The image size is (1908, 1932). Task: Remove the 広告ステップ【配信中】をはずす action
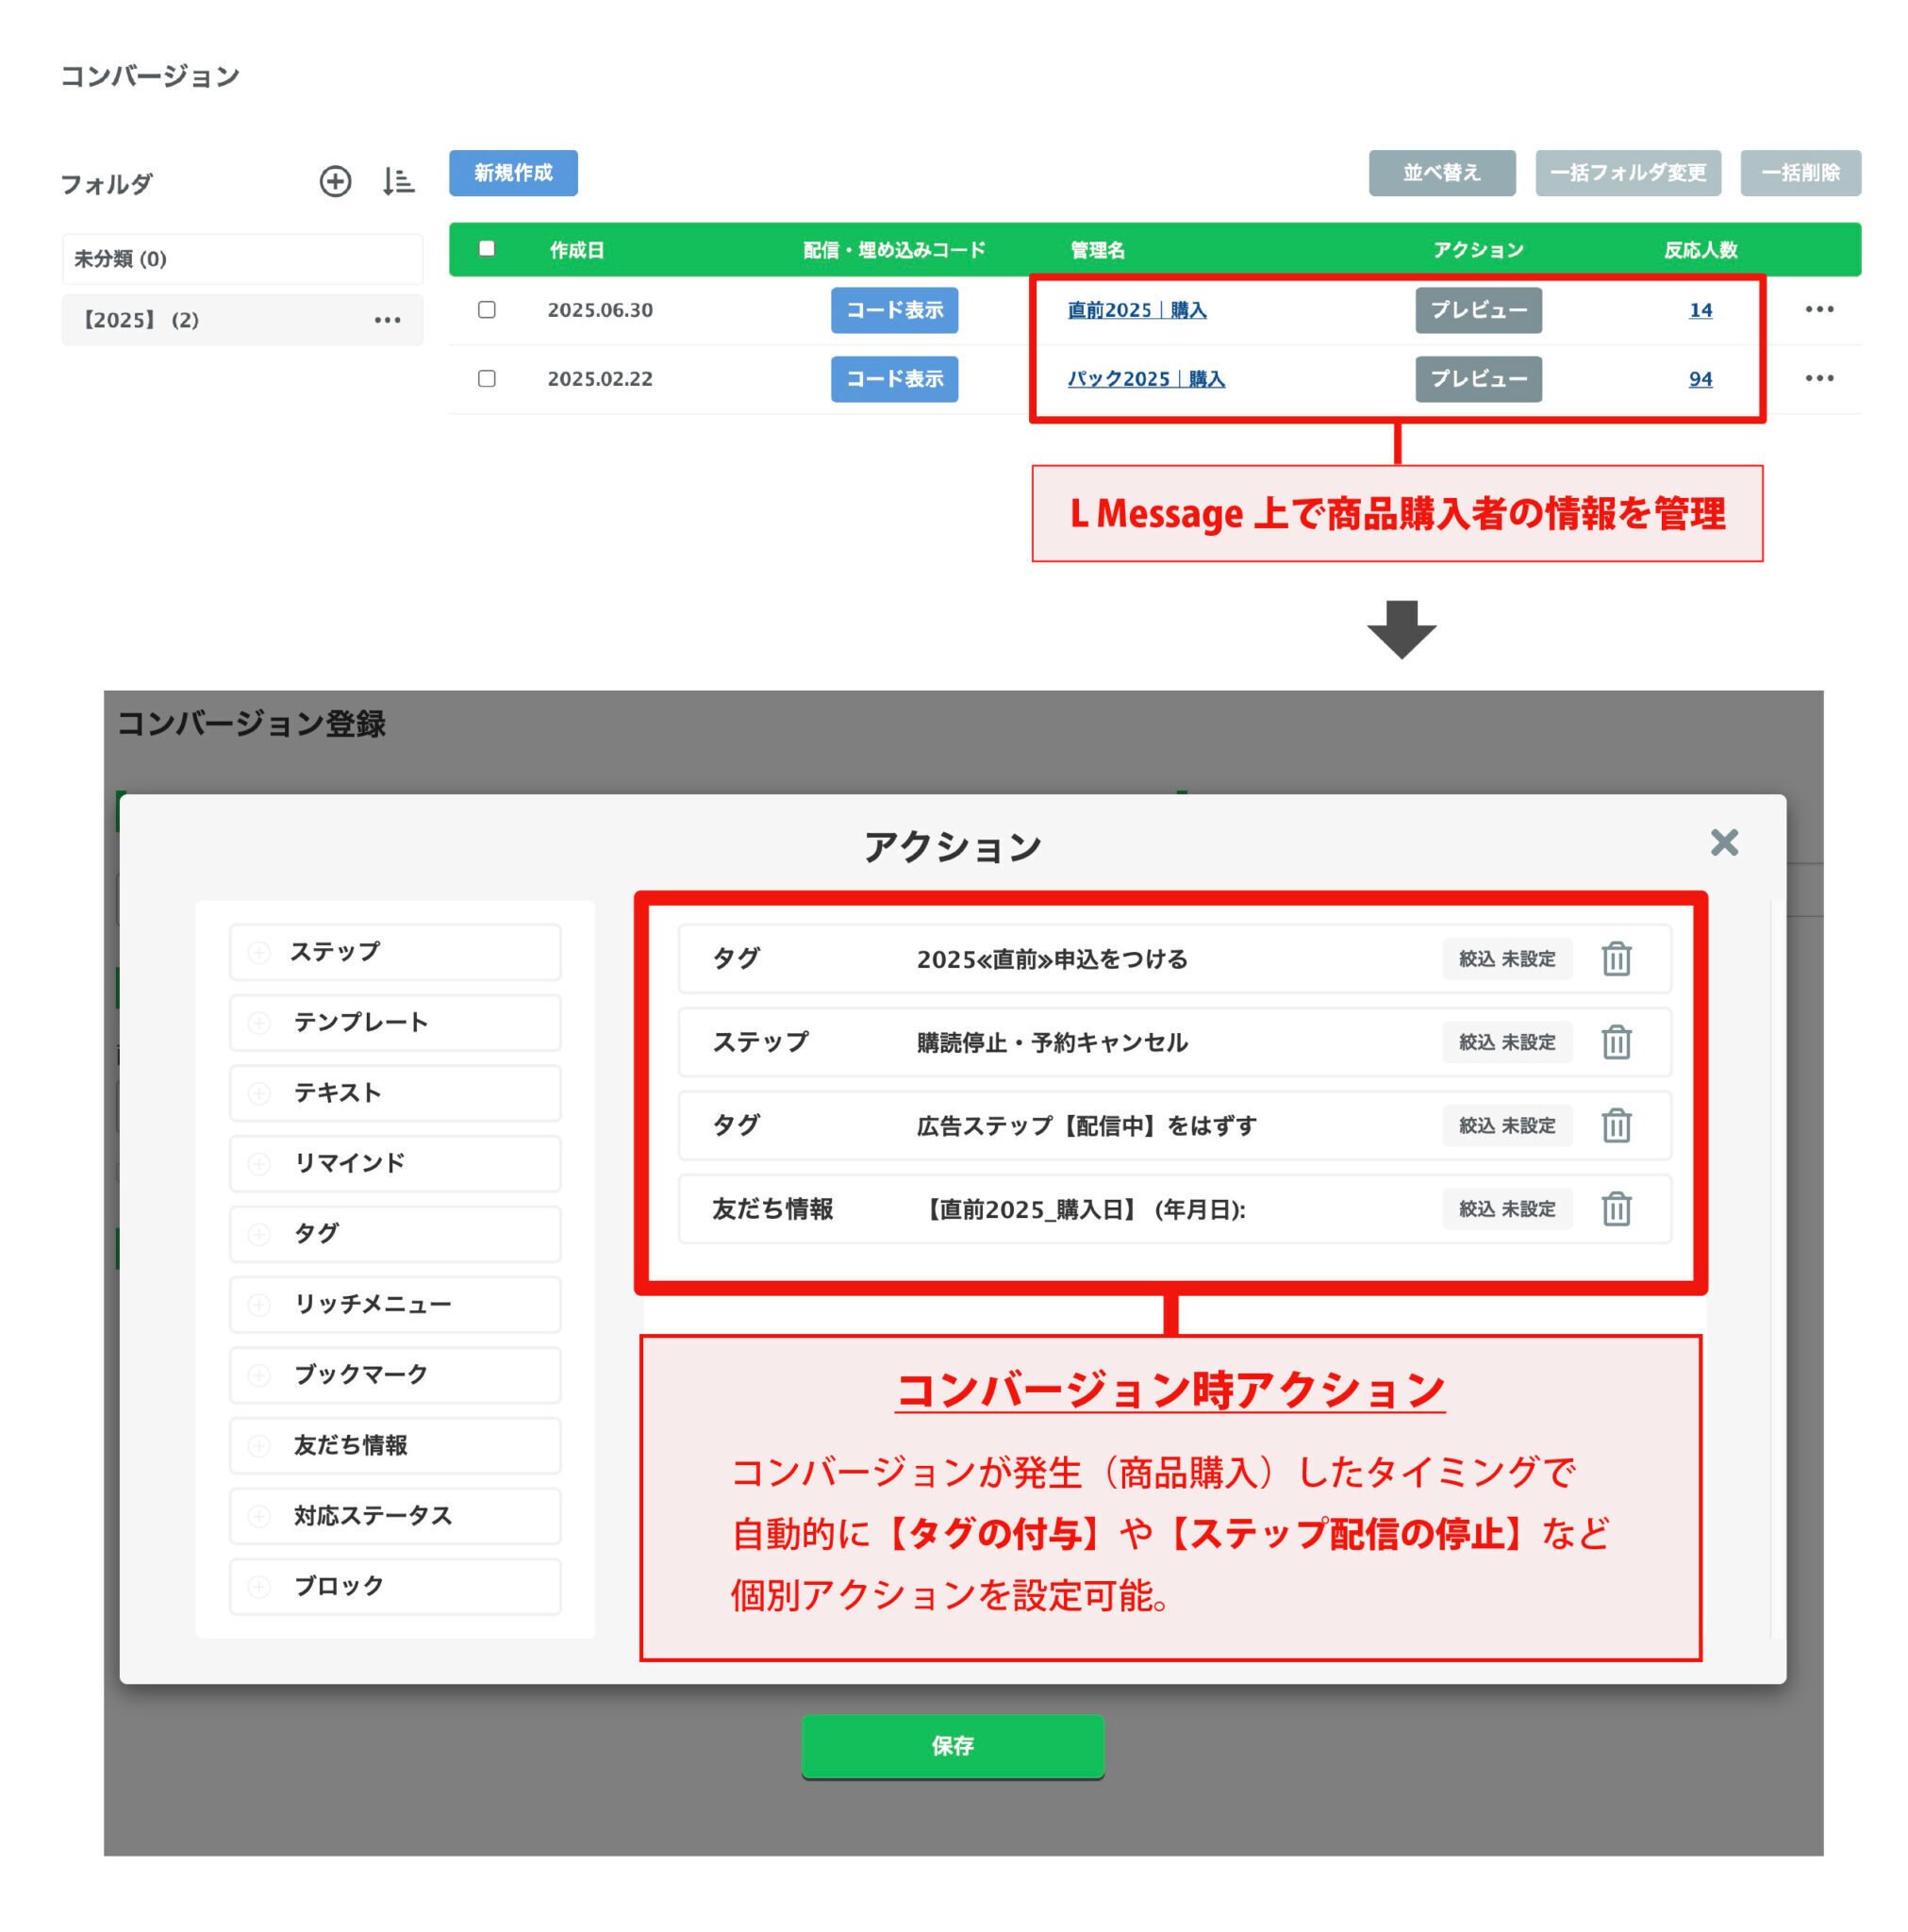coord(1617,1126)
